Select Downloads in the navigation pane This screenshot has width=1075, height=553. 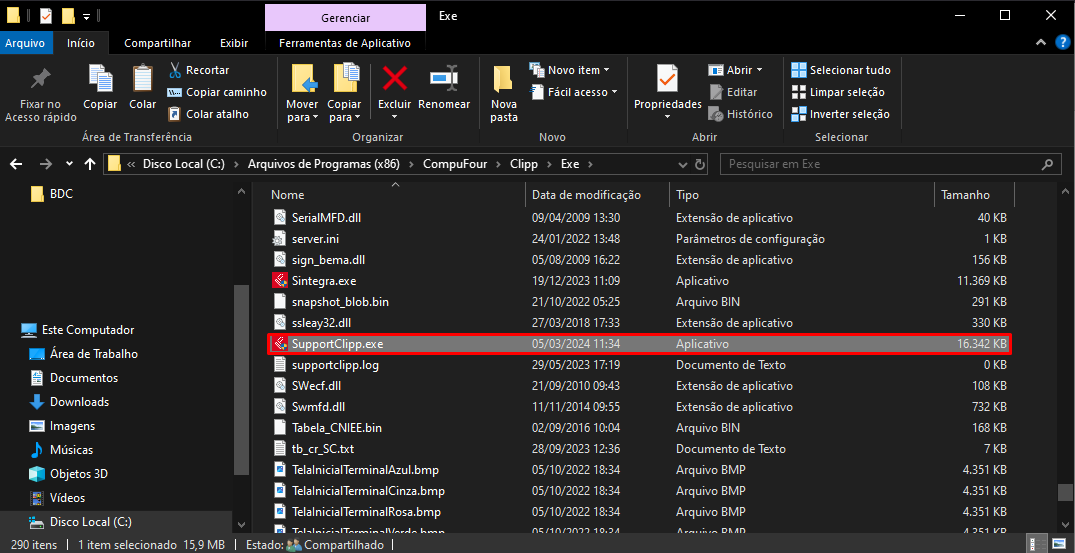point(79,402)
